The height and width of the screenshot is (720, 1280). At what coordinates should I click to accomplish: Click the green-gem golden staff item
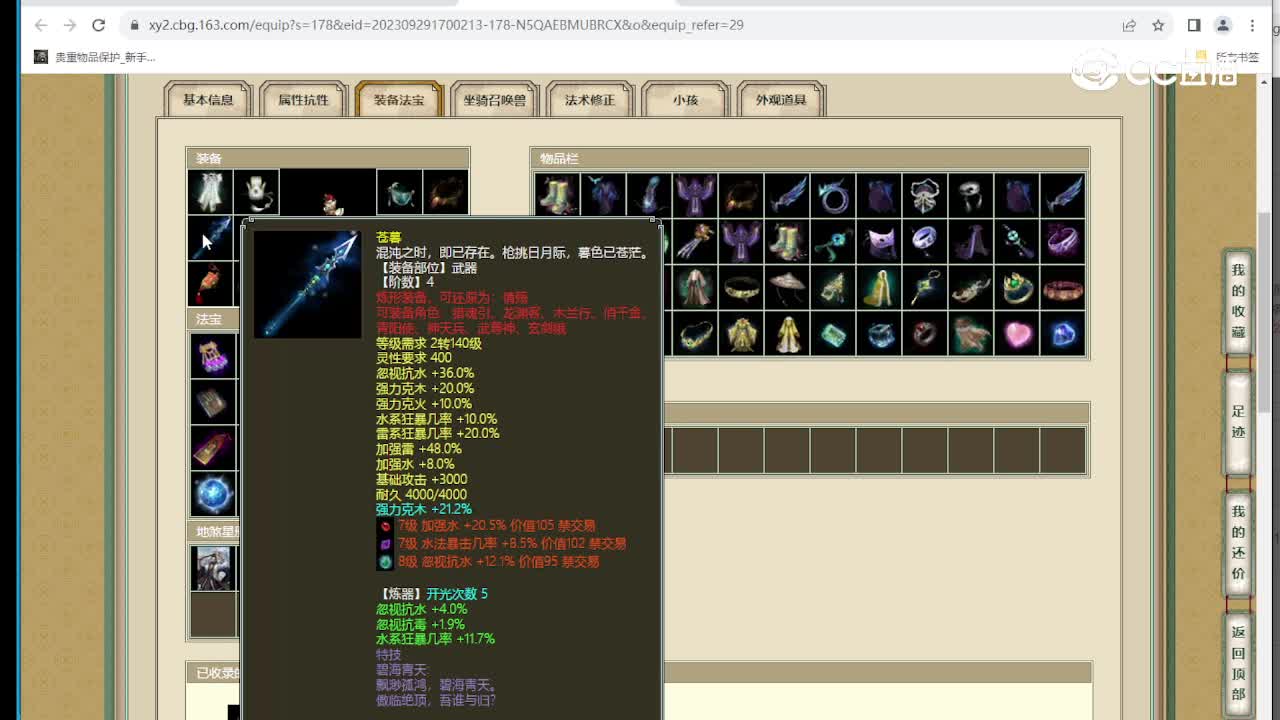coord(925,288)
